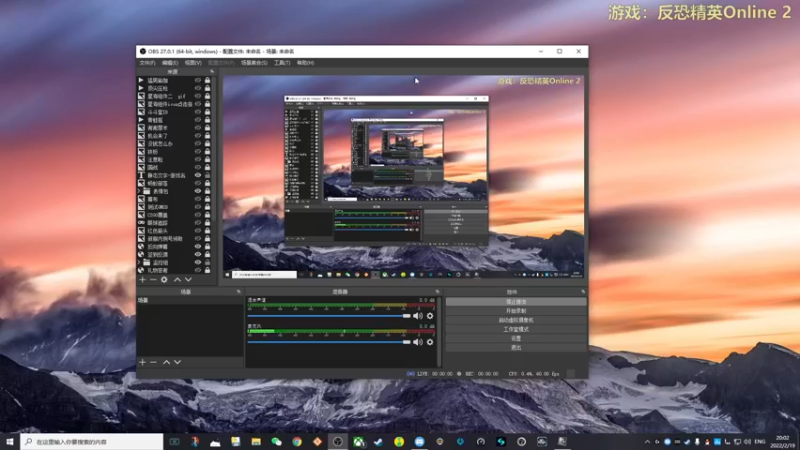Open Steam from the taskbar
The image size is (800, 450).
(378, 441)
